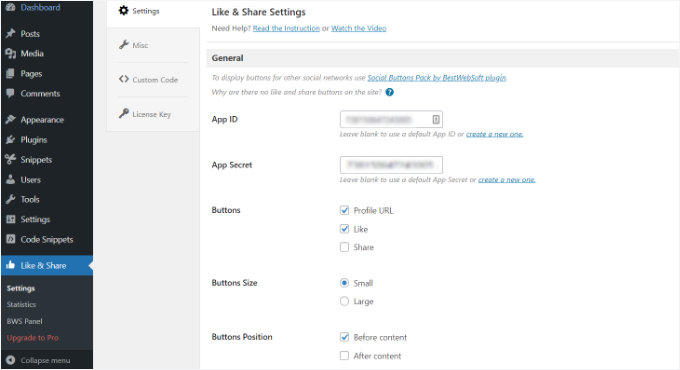
Task: Open the Media menu
Action: pyautogui.click(x=47, y=53)
